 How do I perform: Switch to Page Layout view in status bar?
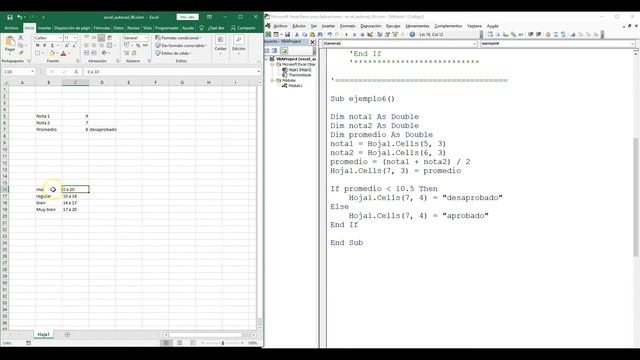[180, 343]
